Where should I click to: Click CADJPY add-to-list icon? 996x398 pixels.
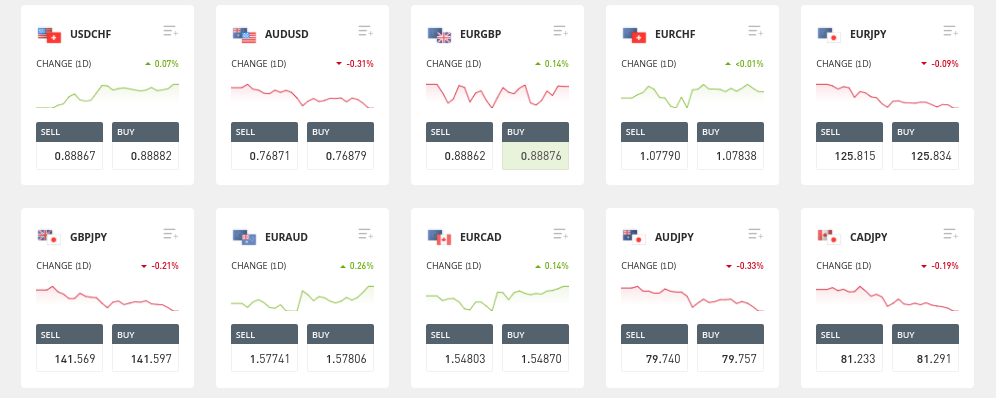pyautogui.click(x=951, y=234)
